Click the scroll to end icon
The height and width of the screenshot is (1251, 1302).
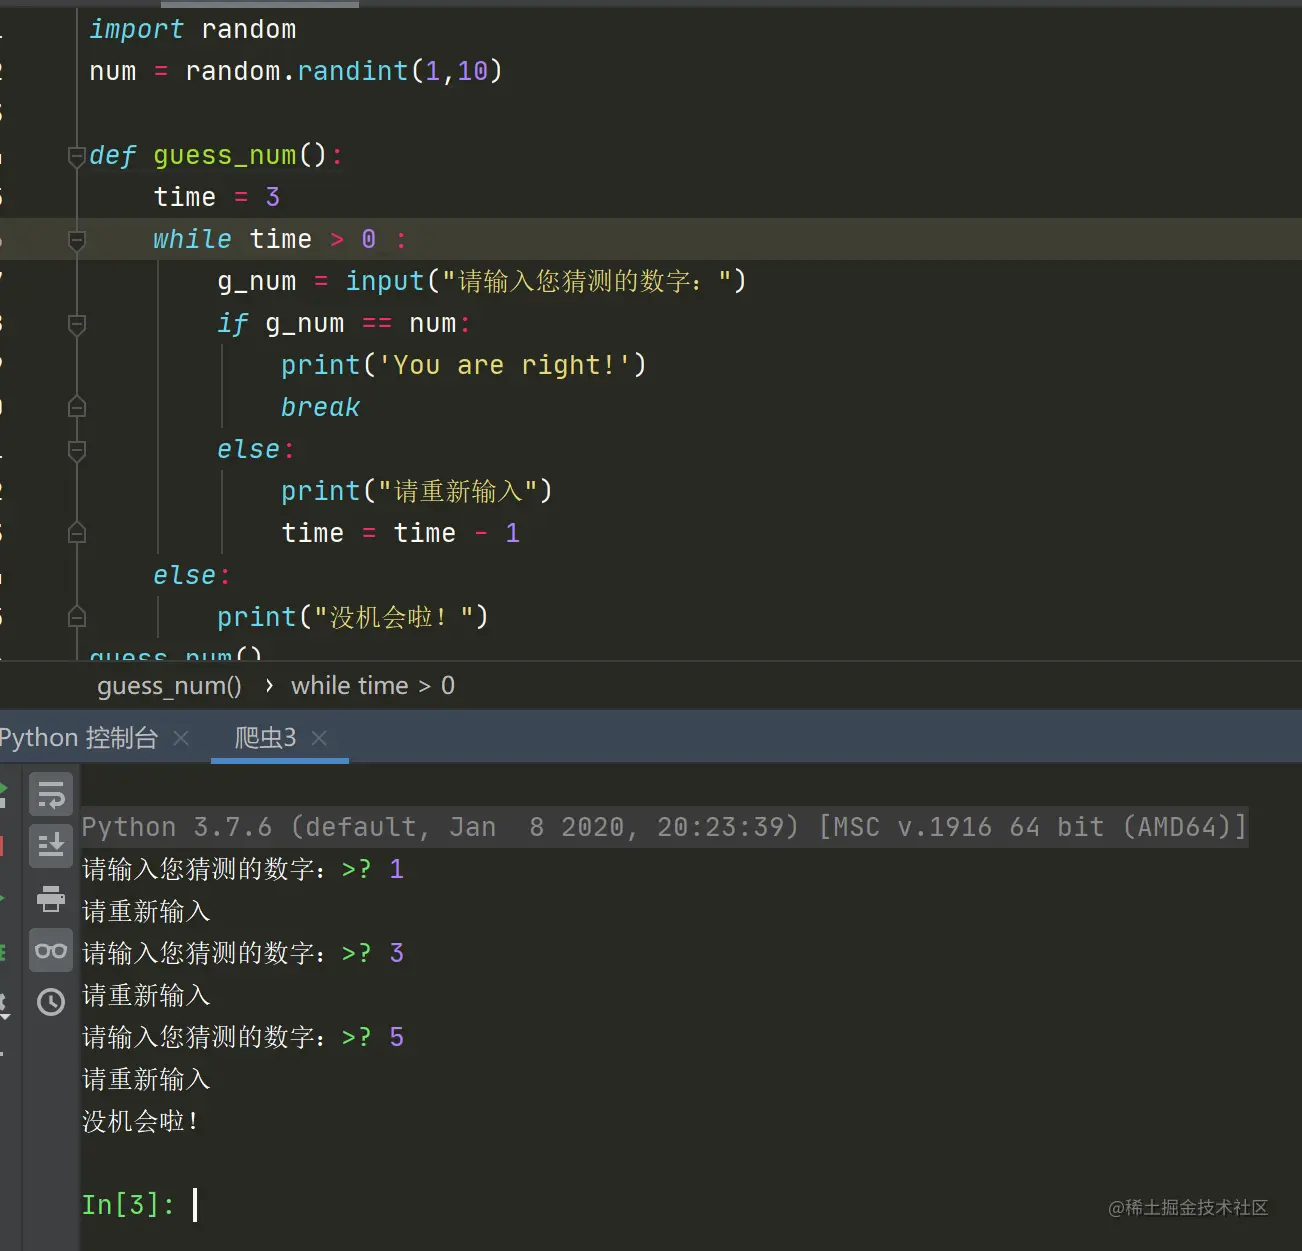(51, 846)
